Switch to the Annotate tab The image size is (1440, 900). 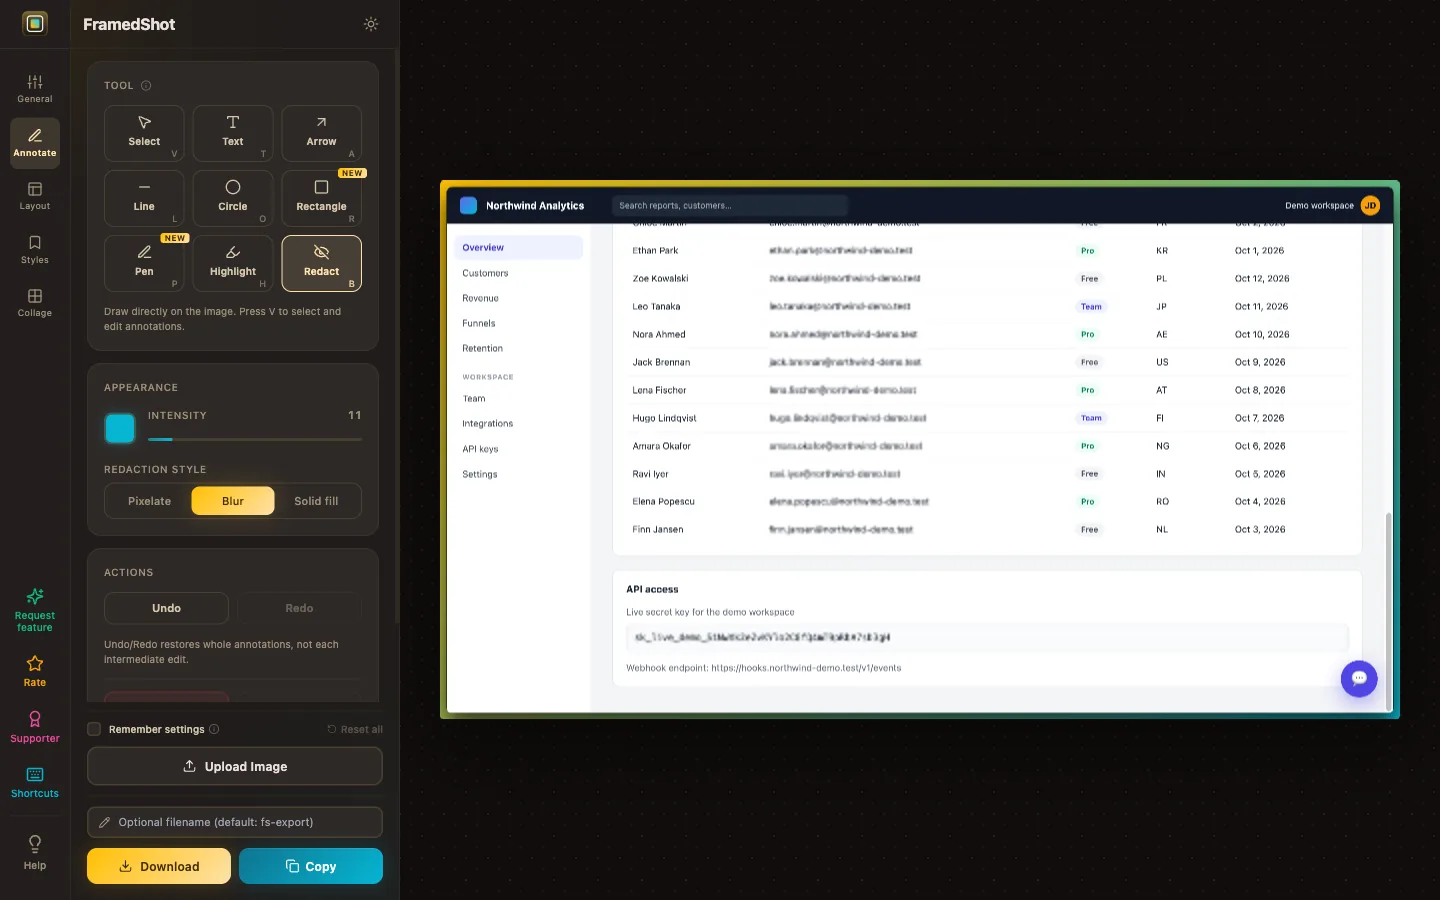tap(35, 142)
